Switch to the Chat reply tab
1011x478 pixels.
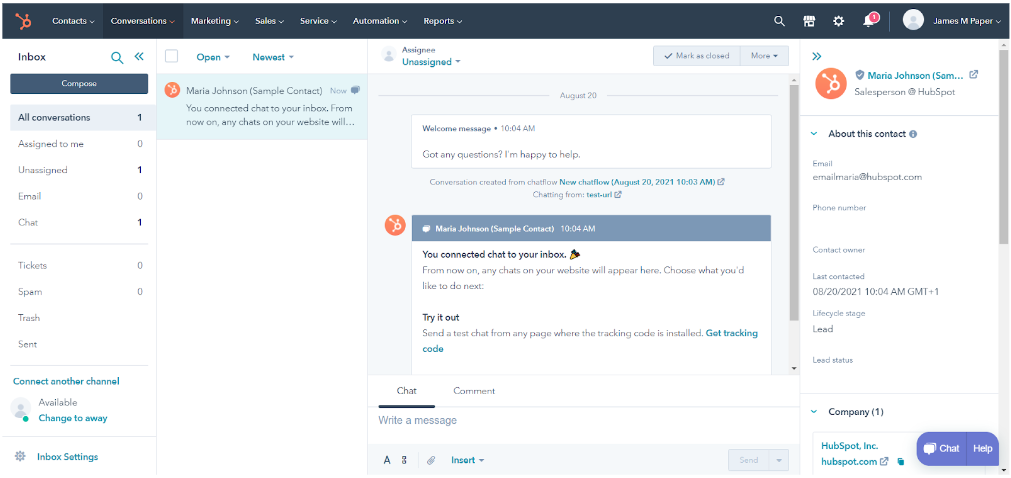coord(406,391)
